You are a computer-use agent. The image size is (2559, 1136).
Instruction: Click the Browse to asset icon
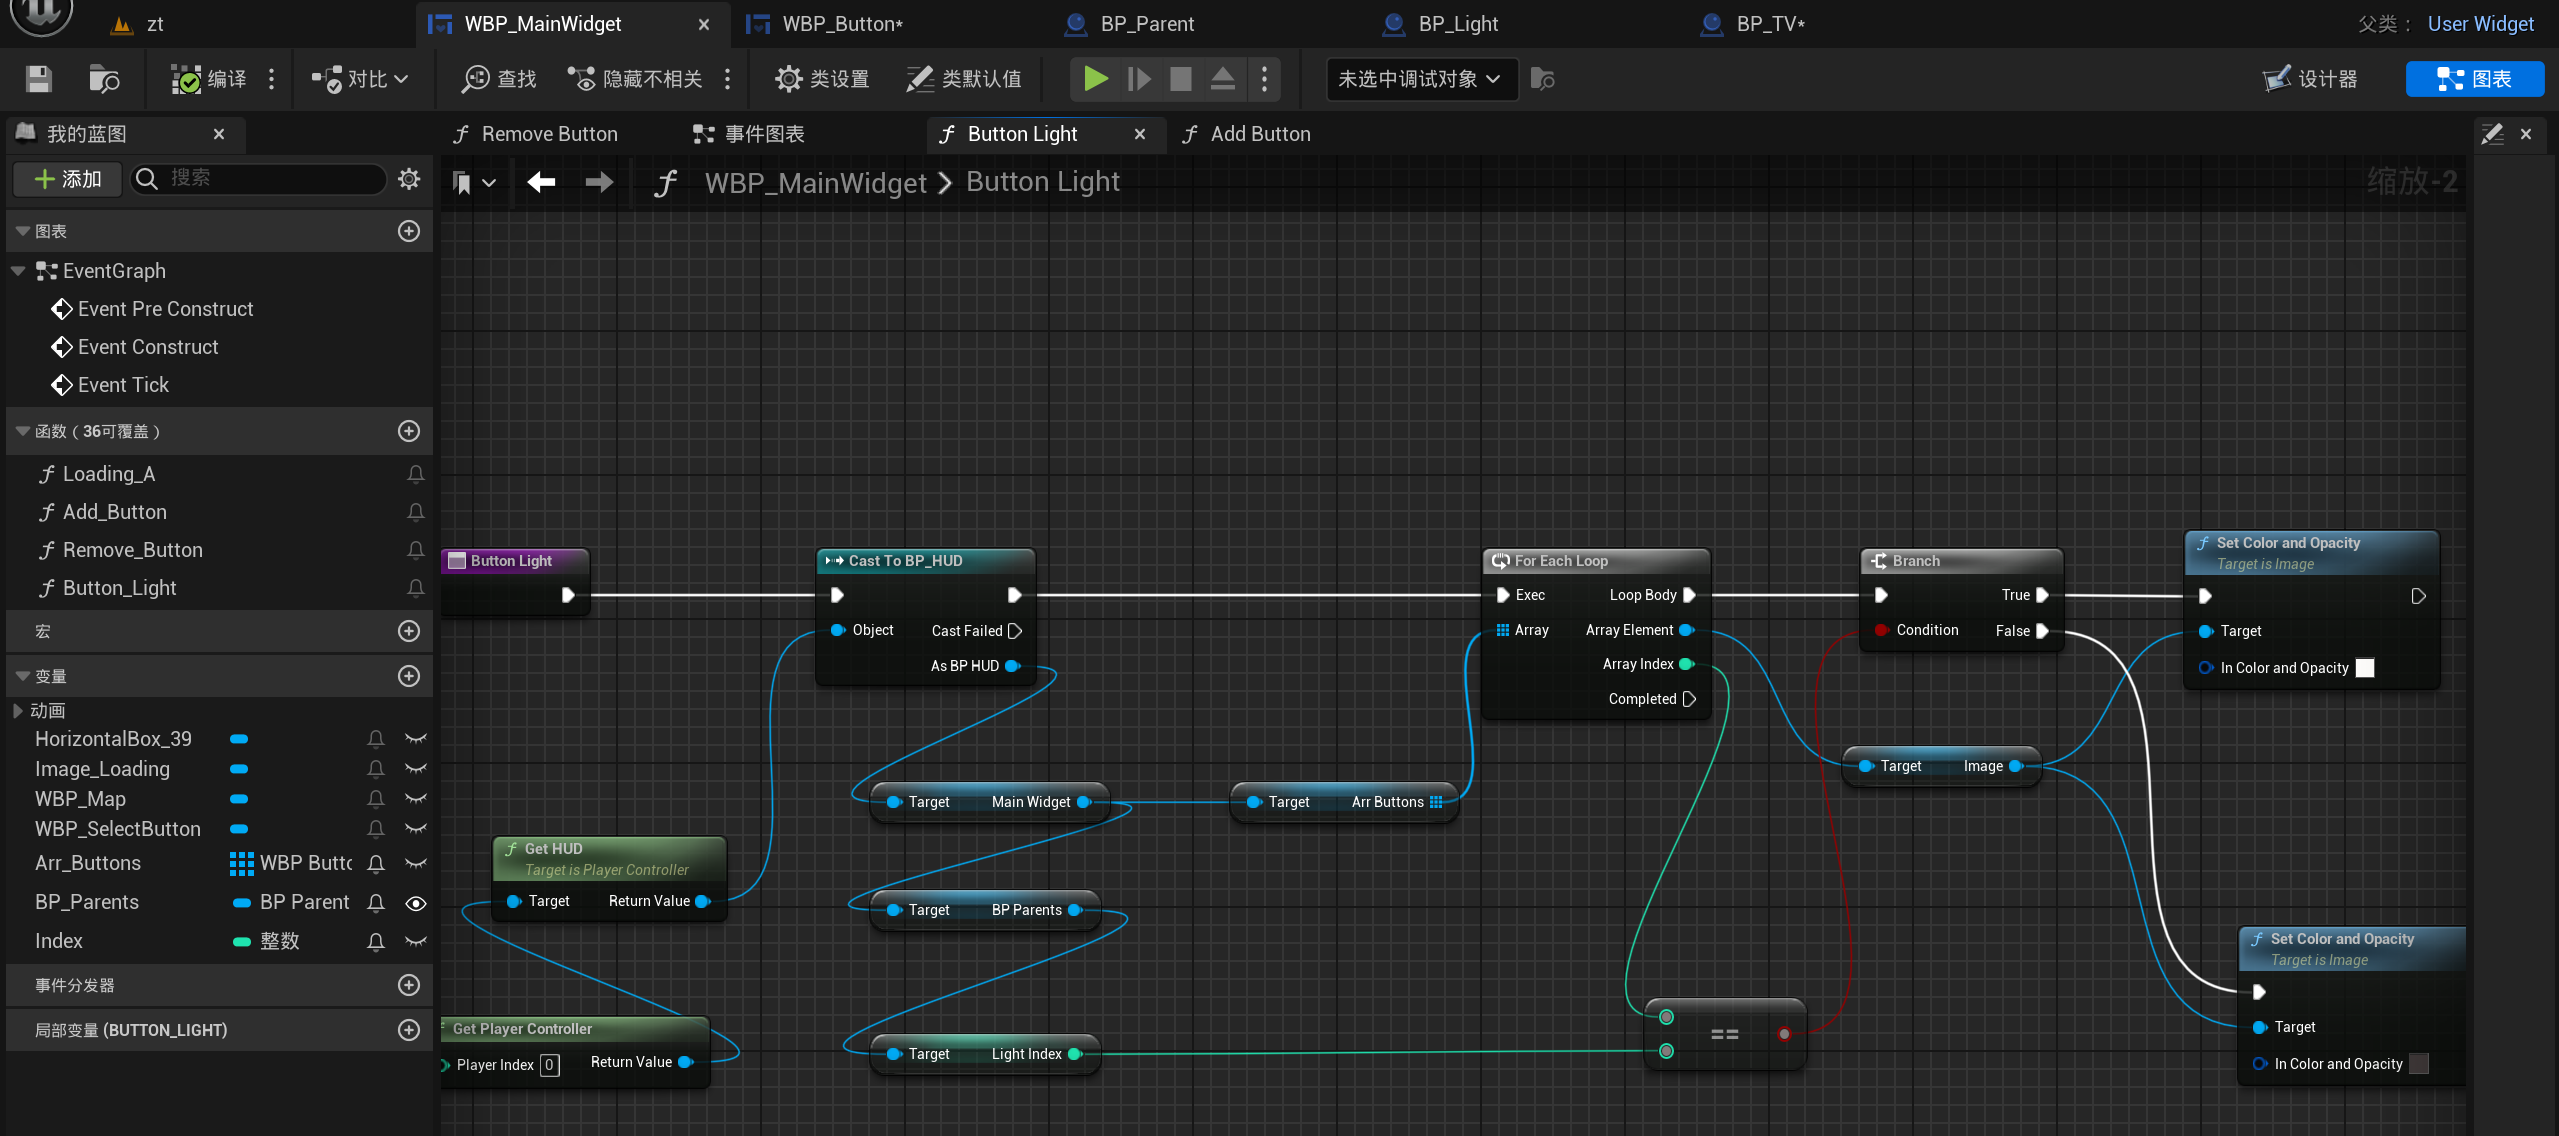tap(104, 79)
